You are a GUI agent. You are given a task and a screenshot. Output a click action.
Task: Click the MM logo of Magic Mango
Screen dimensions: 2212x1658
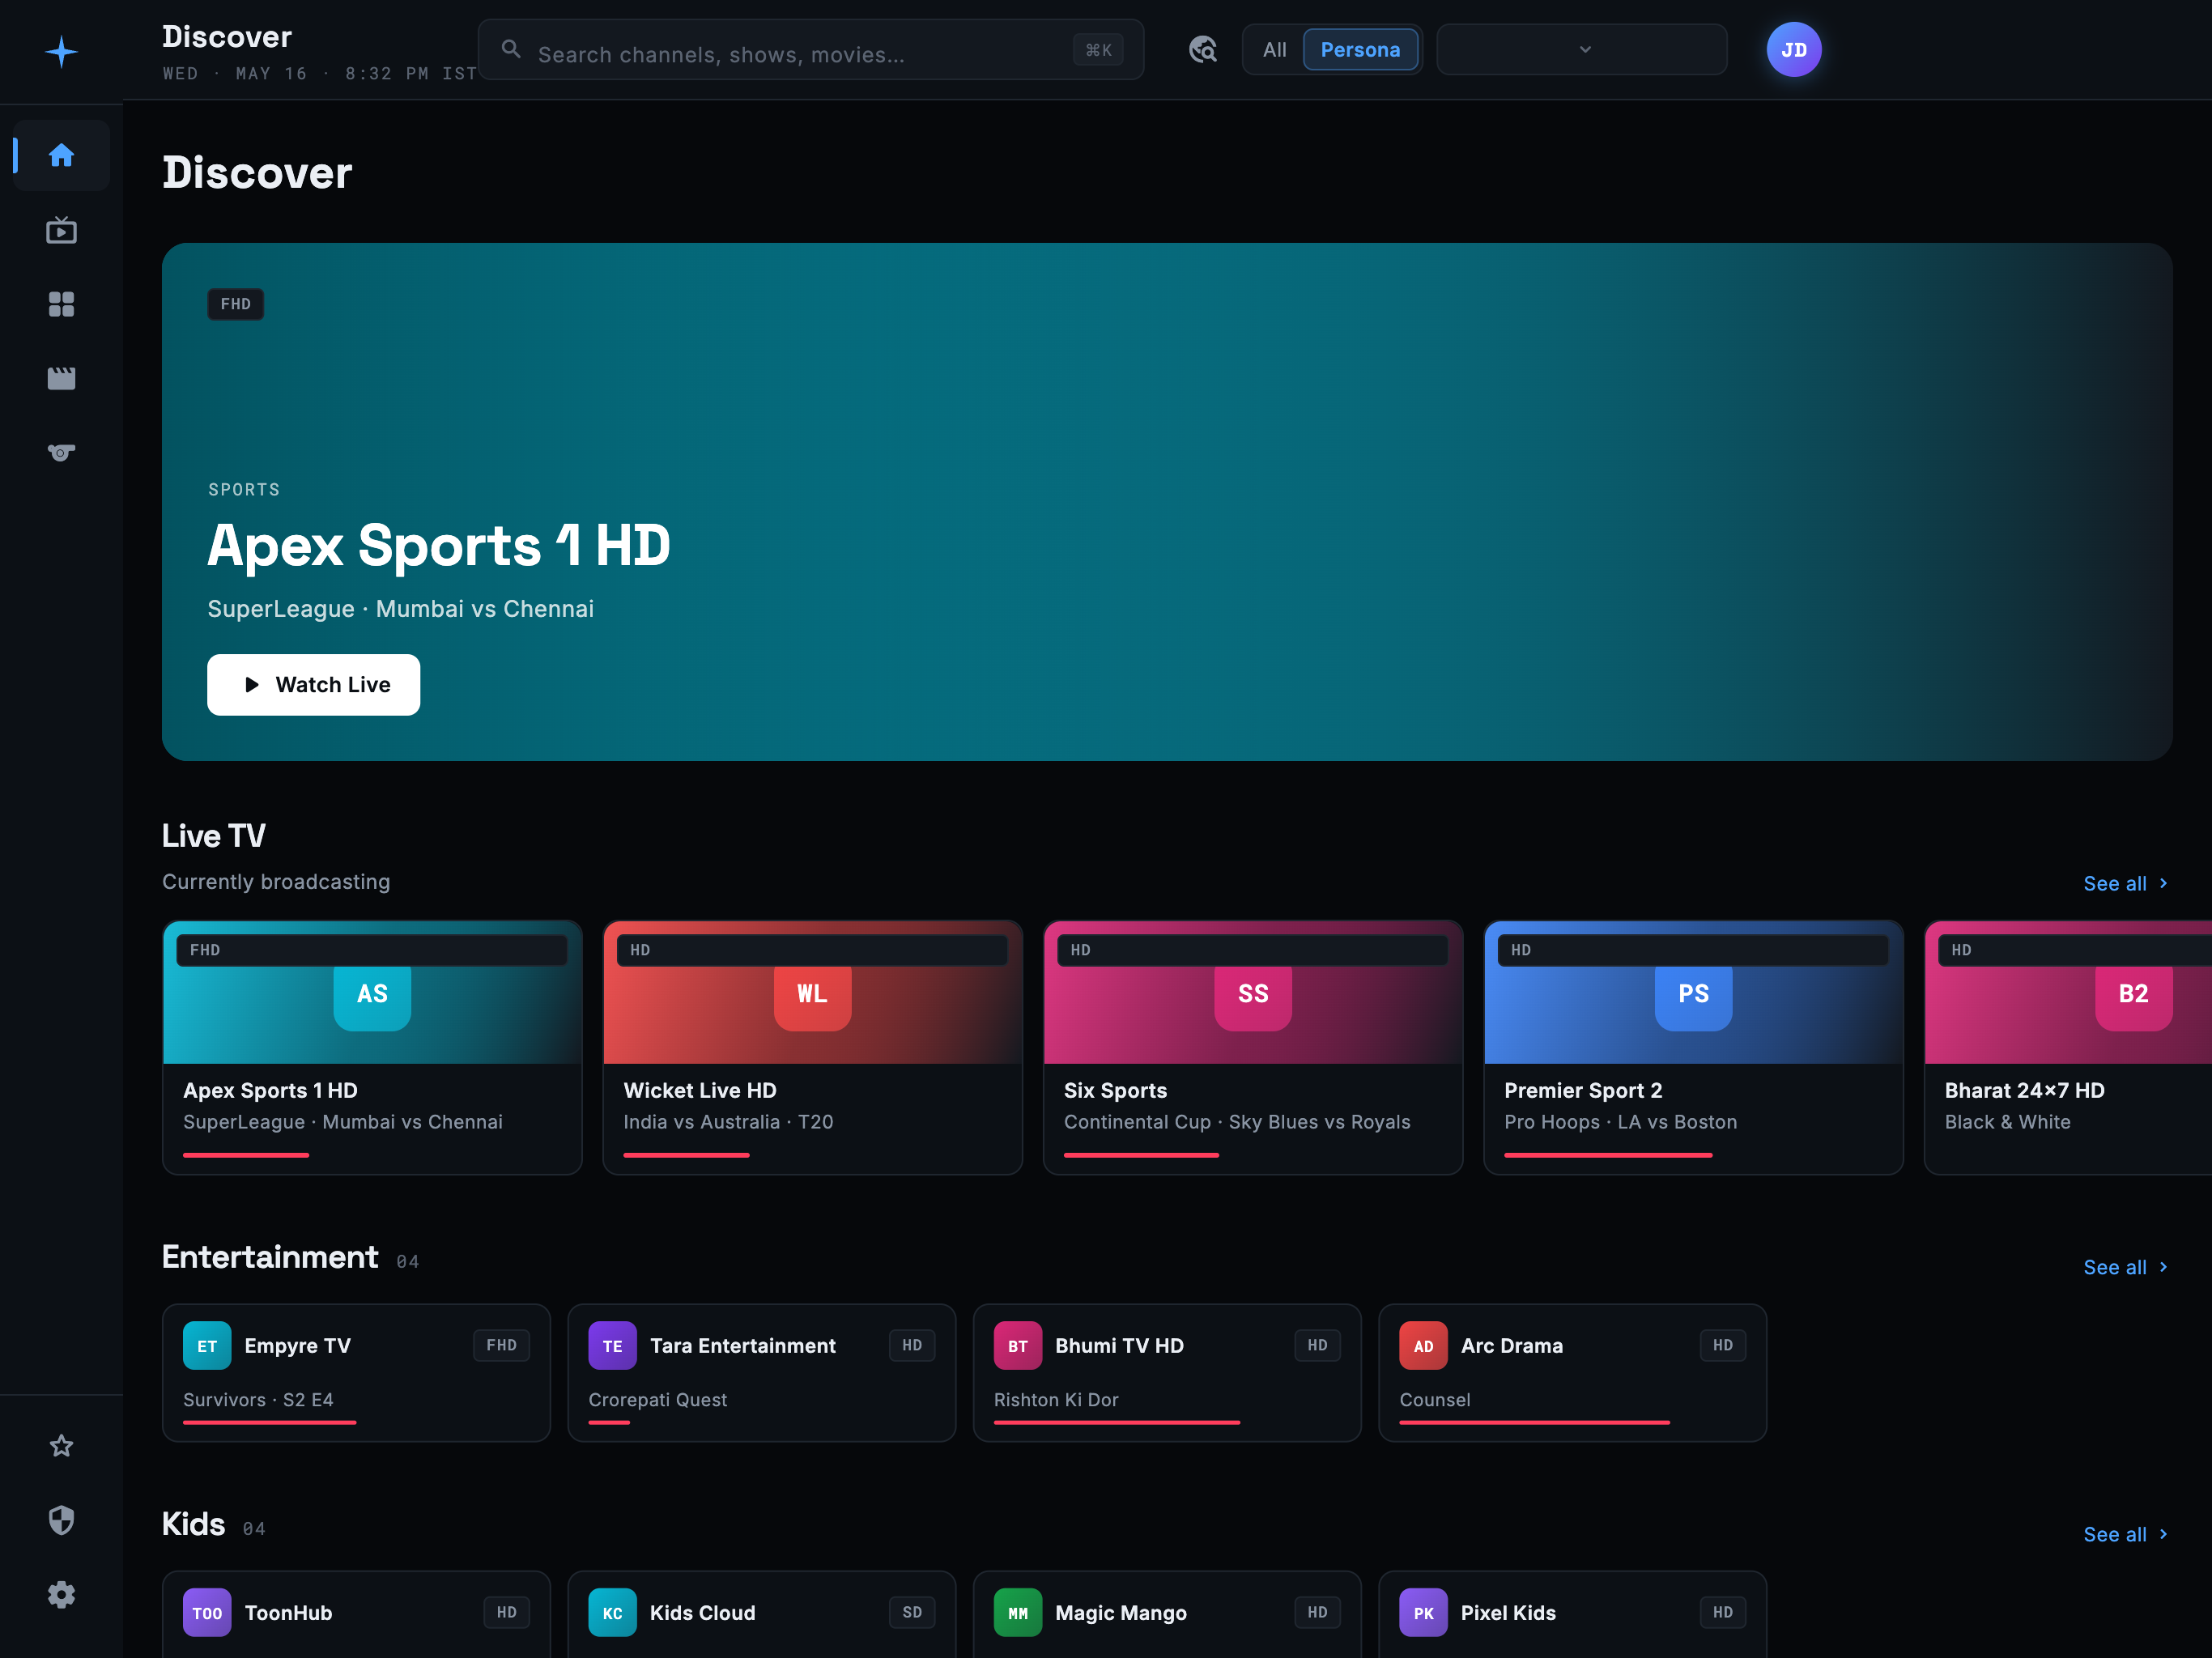(x=1018, y=1612)
